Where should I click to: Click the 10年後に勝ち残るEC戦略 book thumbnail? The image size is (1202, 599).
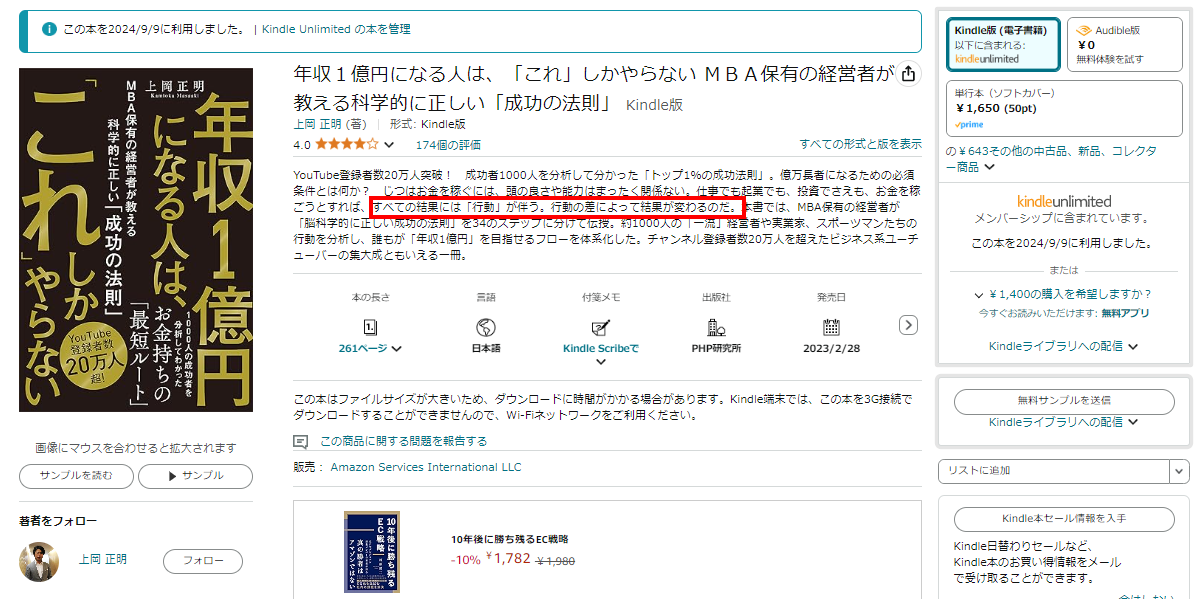coord(372,552)
